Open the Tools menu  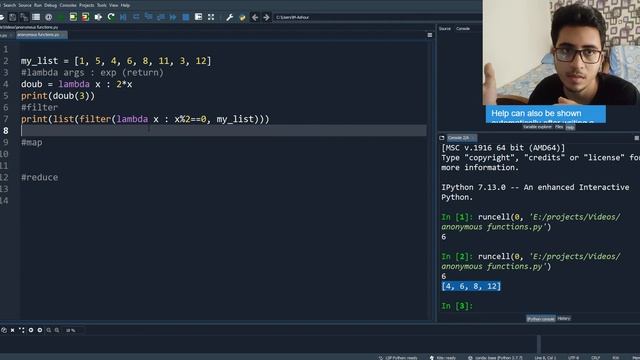(x=102, y=5)
